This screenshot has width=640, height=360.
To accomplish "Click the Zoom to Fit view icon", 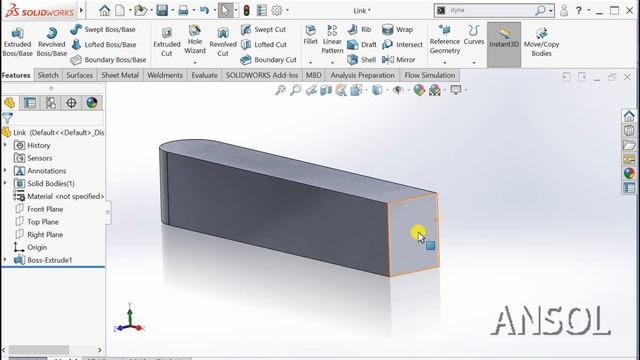I will [280, 90].
